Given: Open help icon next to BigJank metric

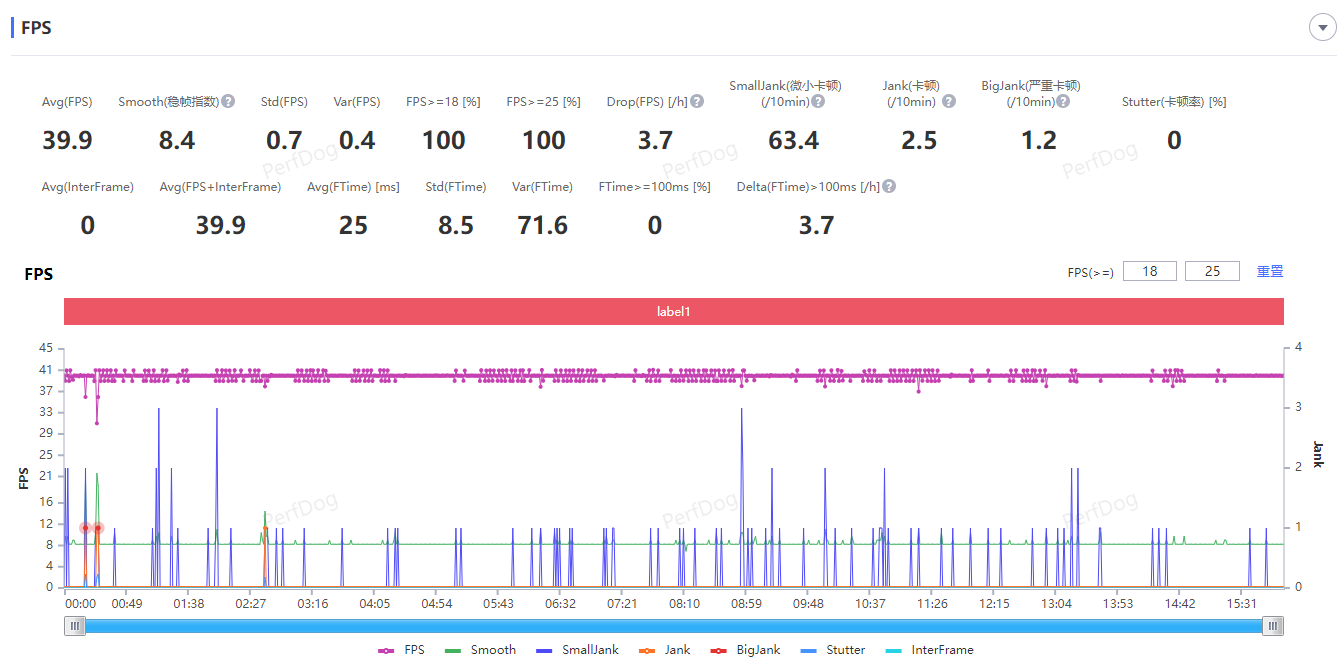Looking at the screenshot, I should pos(1063,101).
